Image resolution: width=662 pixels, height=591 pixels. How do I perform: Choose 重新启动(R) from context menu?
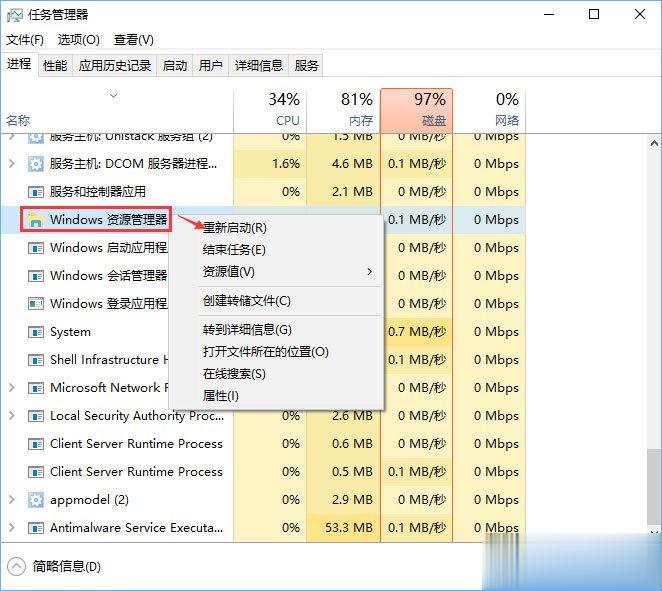[x=235, y=228]
